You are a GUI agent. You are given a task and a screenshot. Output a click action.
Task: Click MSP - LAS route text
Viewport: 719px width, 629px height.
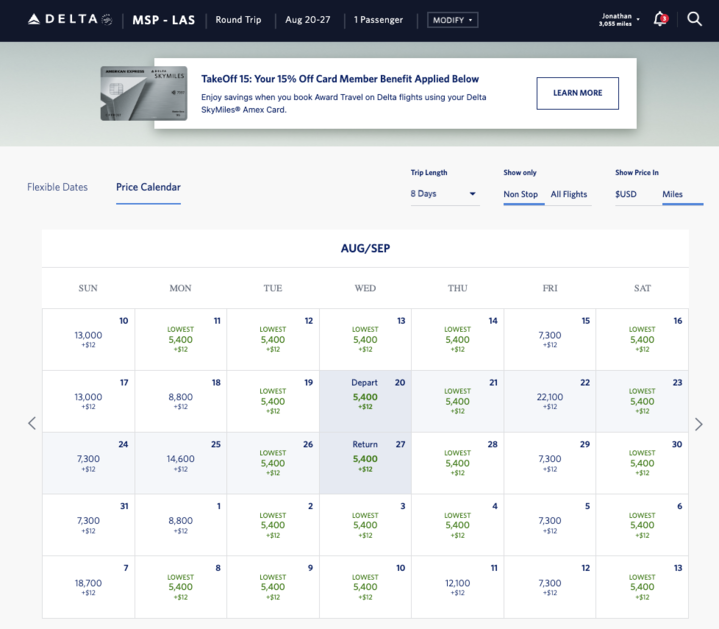click(x=164, y=20)
